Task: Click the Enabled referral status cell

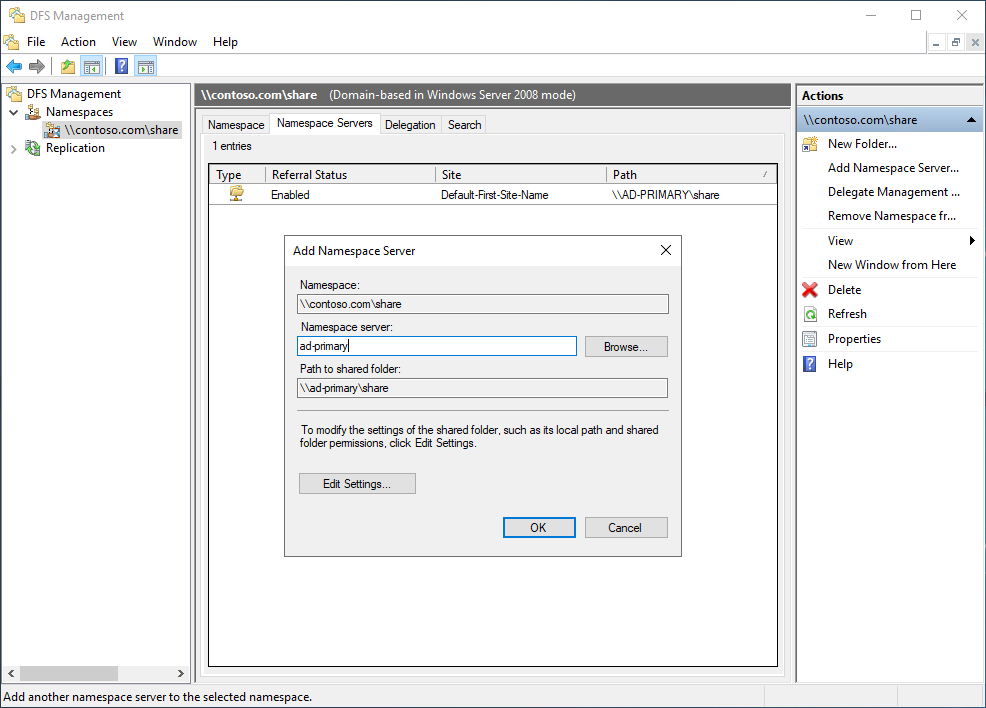Action: pos(290,195)
